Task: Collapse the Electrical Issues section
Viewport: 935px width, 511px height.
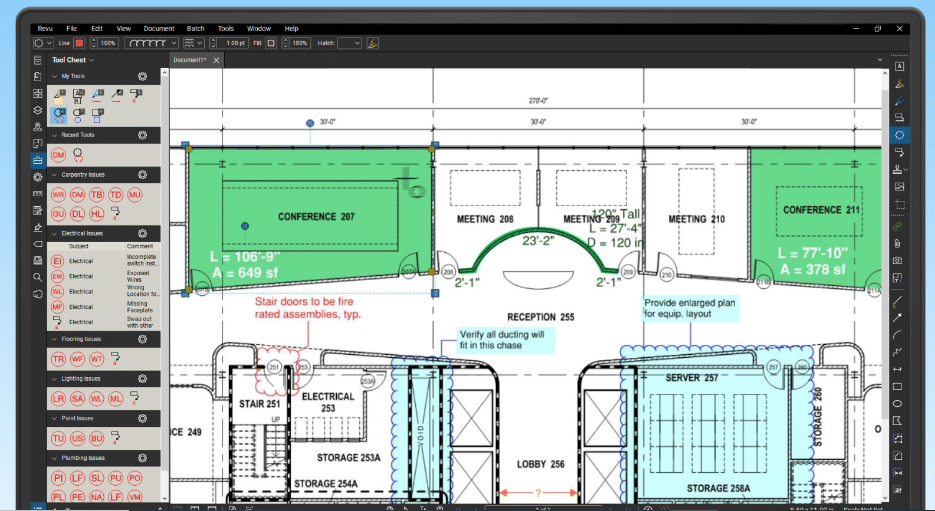Action: (x=55, y=233)
